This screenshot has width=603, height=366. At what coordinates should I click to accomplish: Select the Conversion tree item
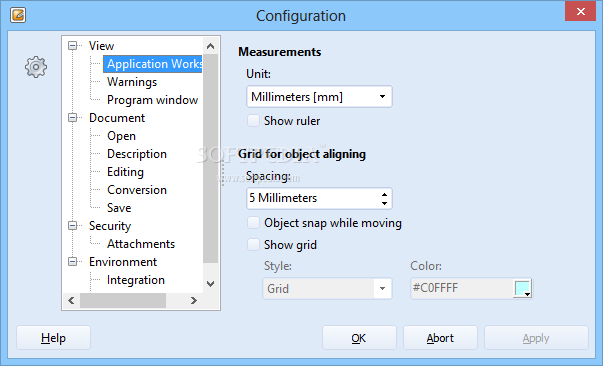pos(137,190)
